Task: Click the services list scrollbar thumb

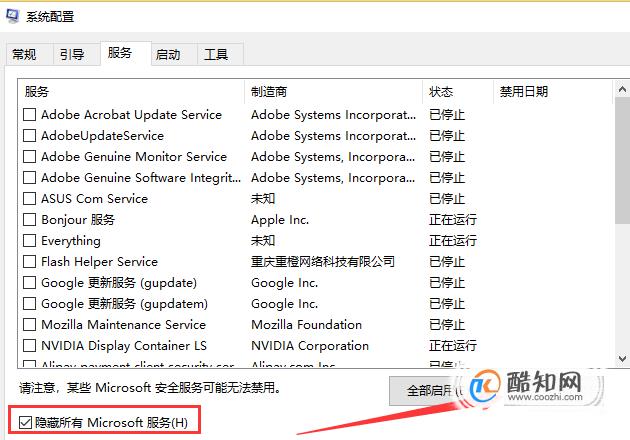Action: pos(622,160)
